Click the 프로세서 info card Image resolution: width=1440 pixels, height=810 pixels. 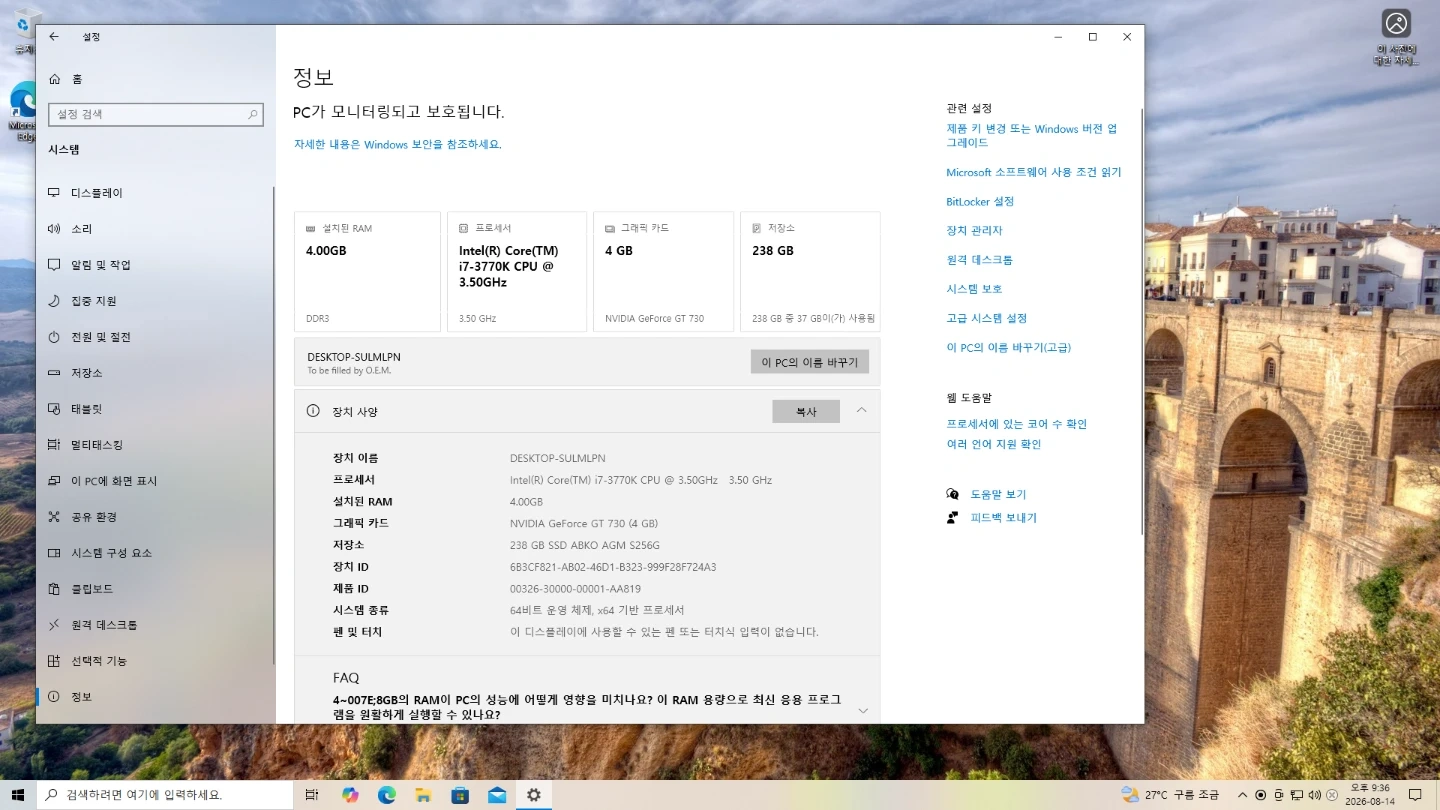[x=516, y=271]
